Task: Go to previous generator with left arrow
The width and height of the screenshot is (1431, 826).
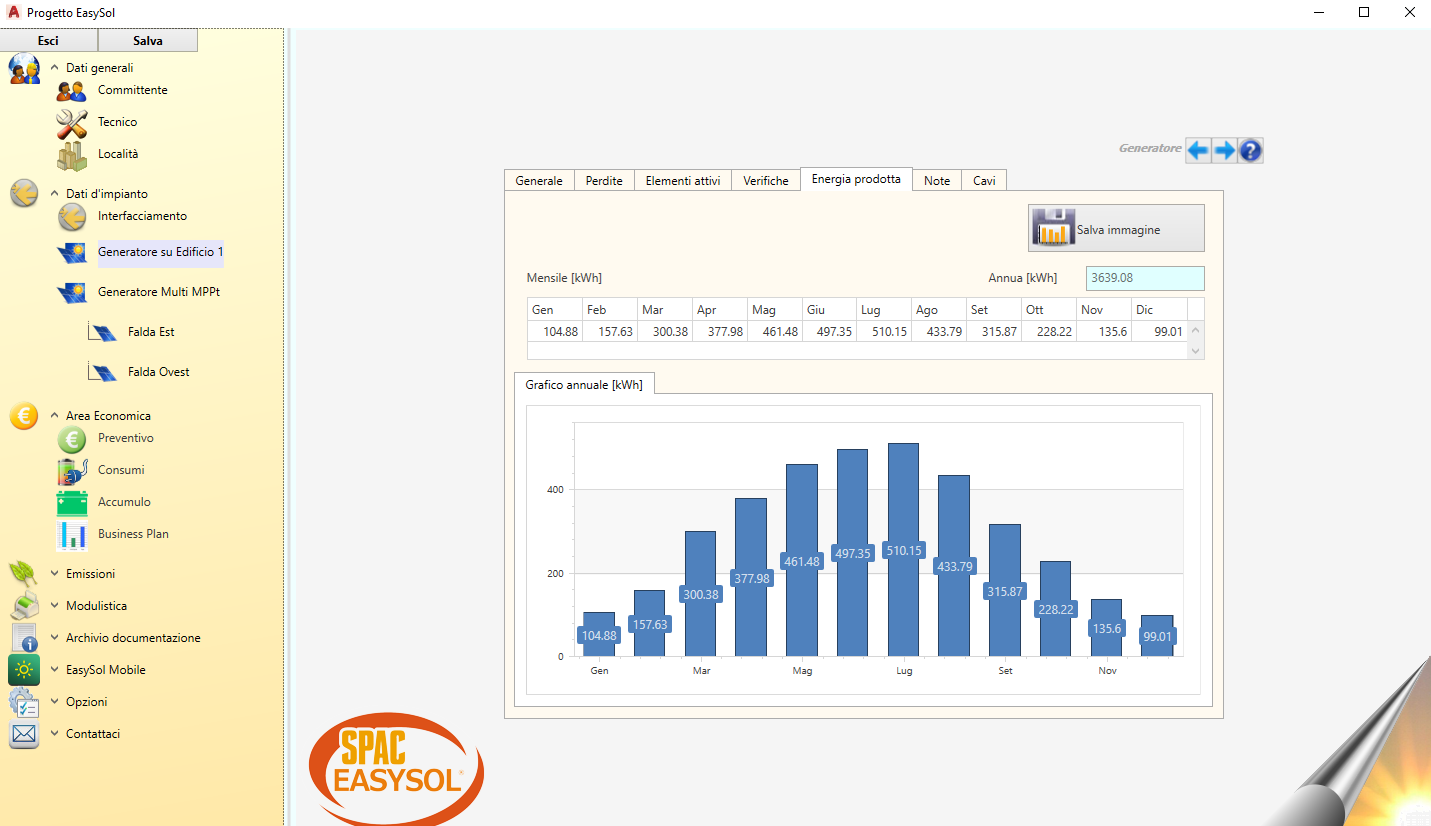Action: click(1197, 151)
